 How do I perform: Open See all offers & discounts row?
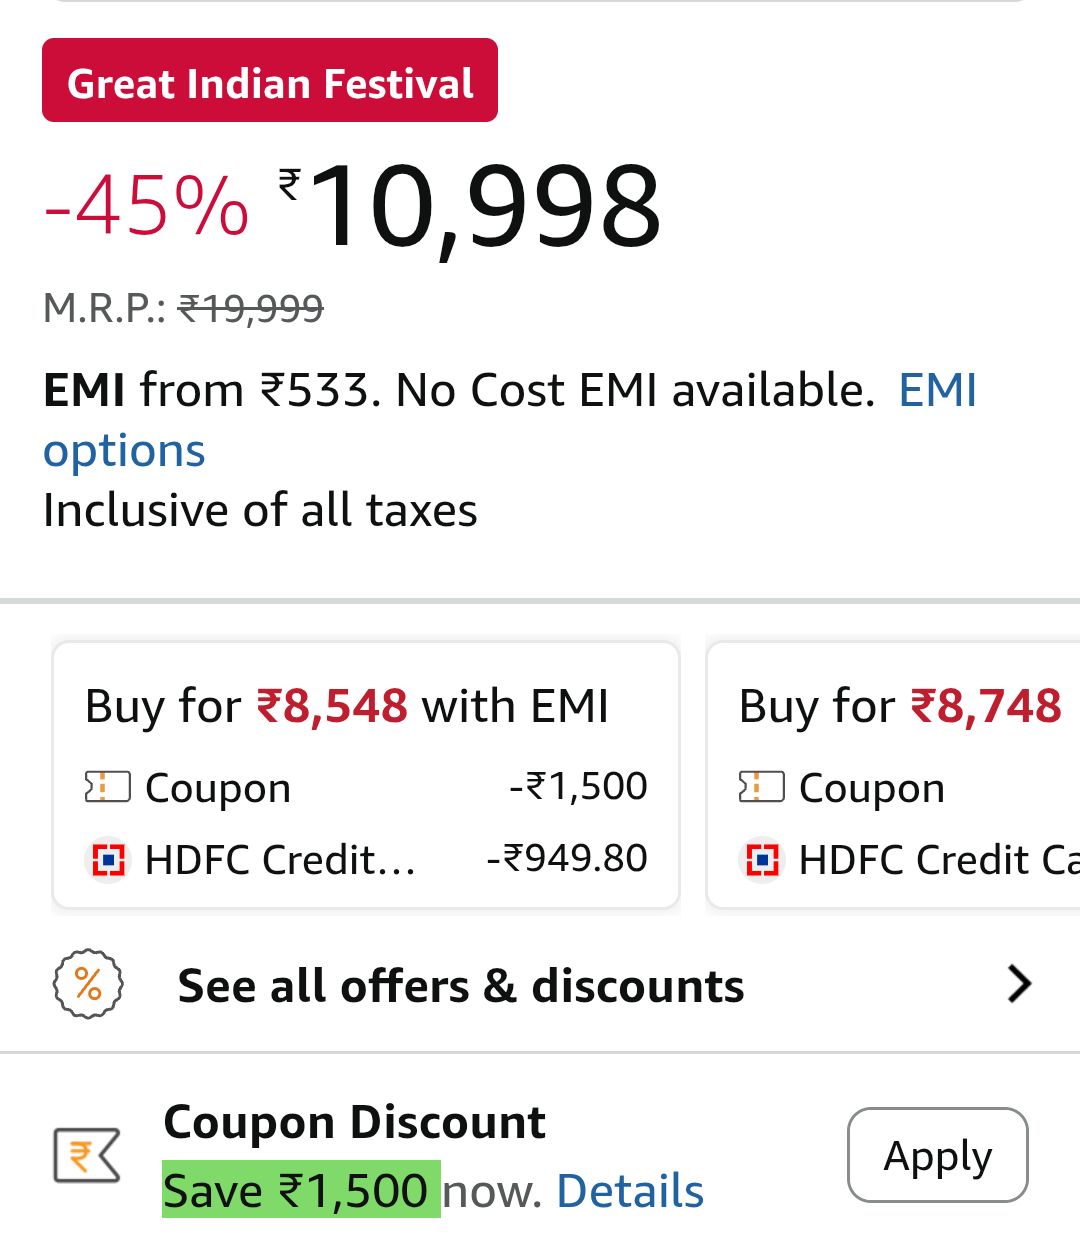click(x=460, y=986)
